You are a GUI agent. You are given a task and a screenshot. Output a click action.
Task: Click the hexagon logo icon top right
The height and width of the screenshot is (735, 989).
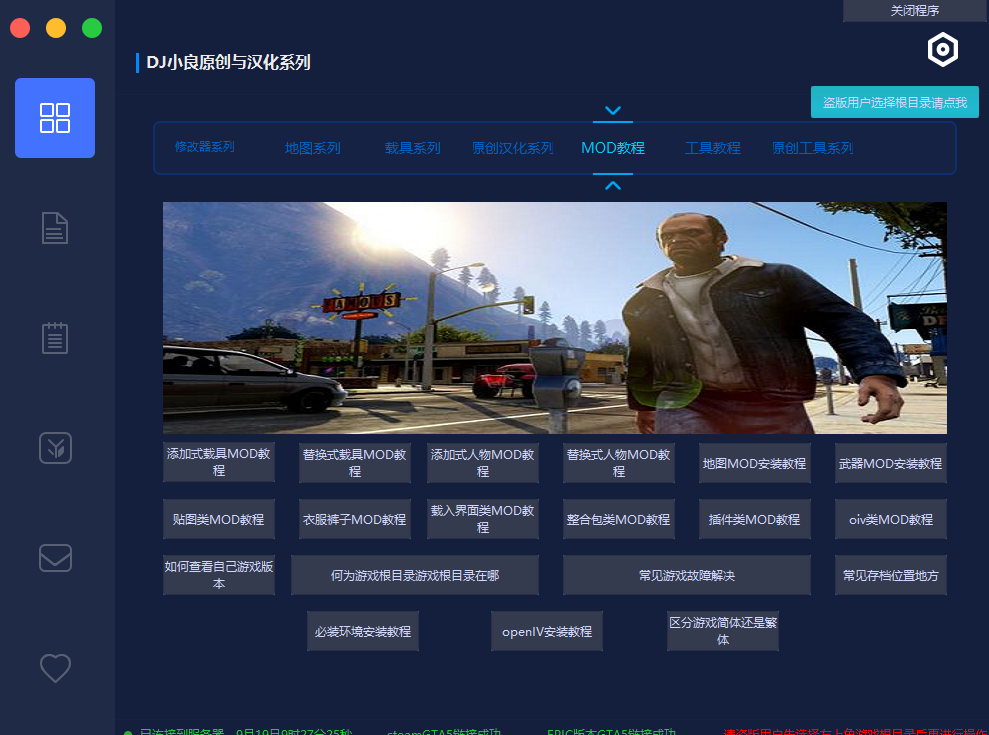point(943,50)
